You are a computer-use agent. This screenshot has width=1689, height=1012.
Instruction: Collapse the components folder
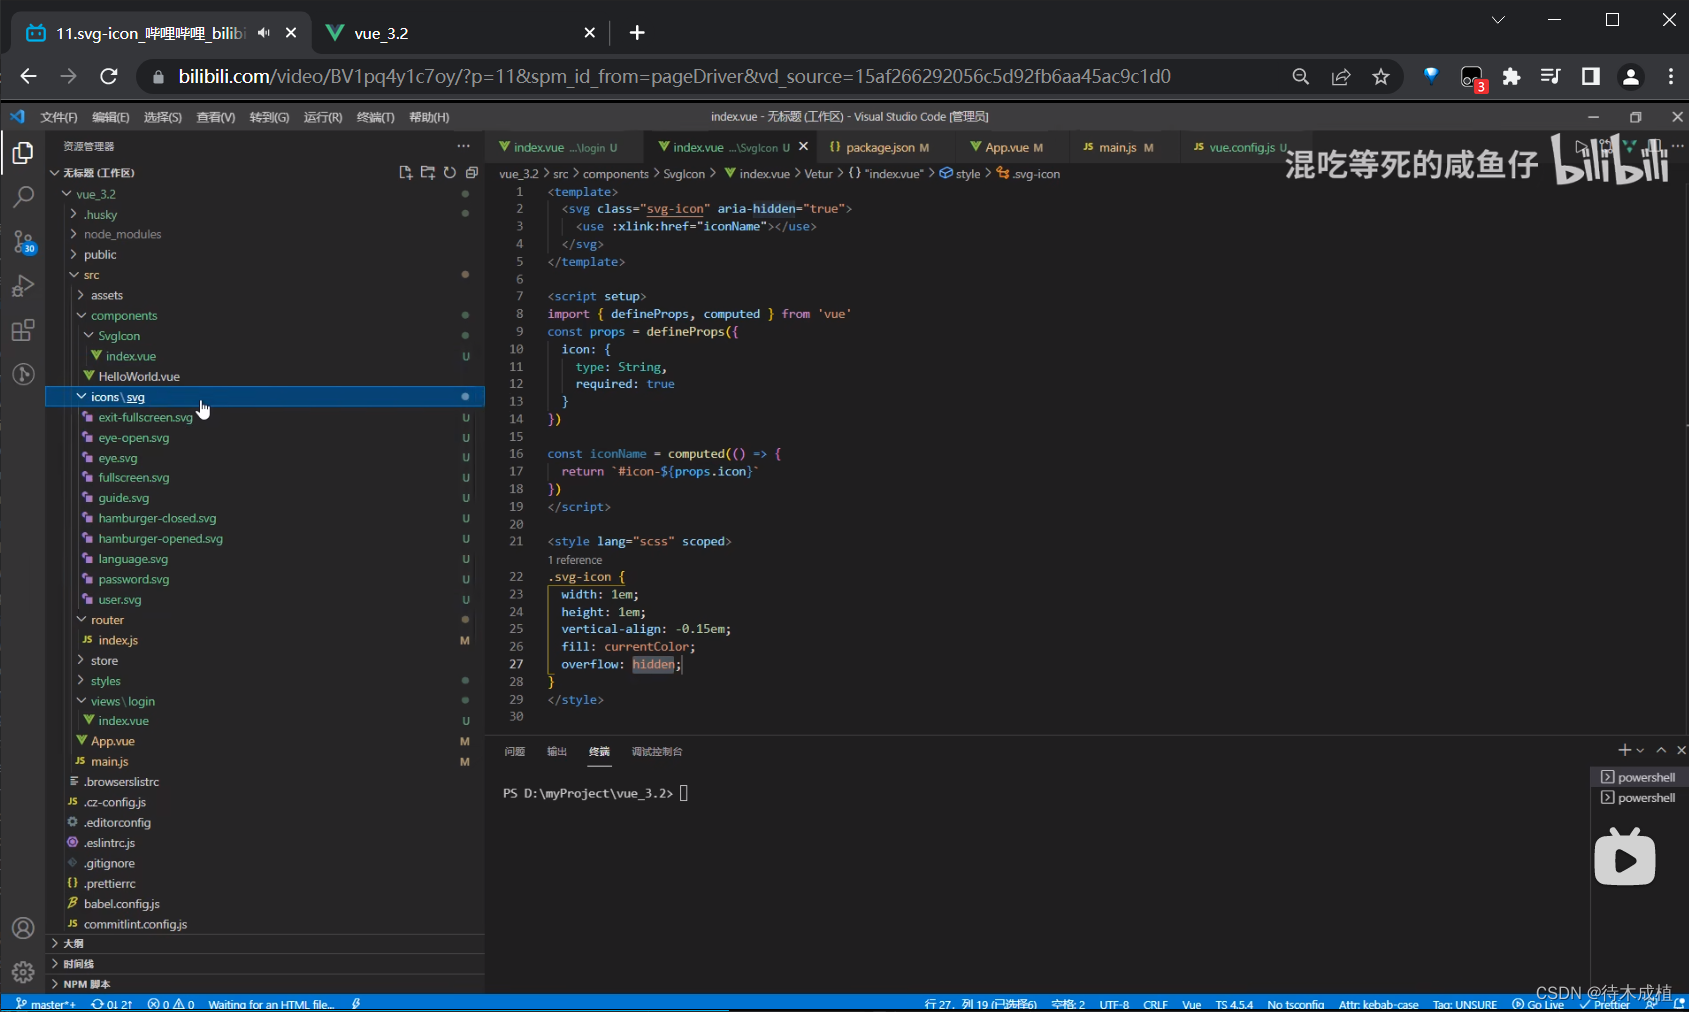click(x=81, y=315)
